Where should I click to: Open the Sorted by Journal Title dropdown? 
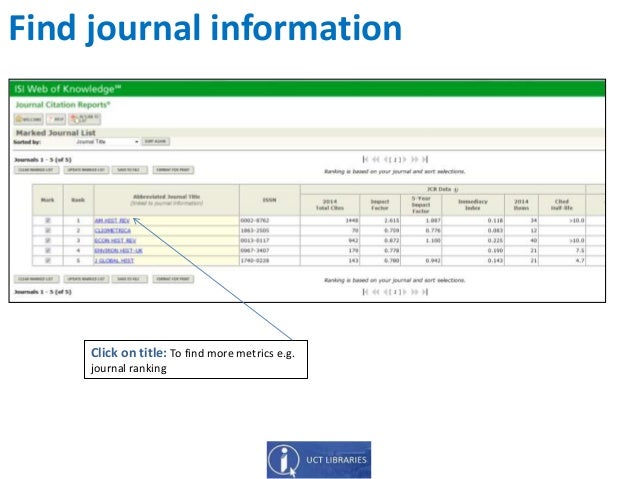click(x=107, y=142)
